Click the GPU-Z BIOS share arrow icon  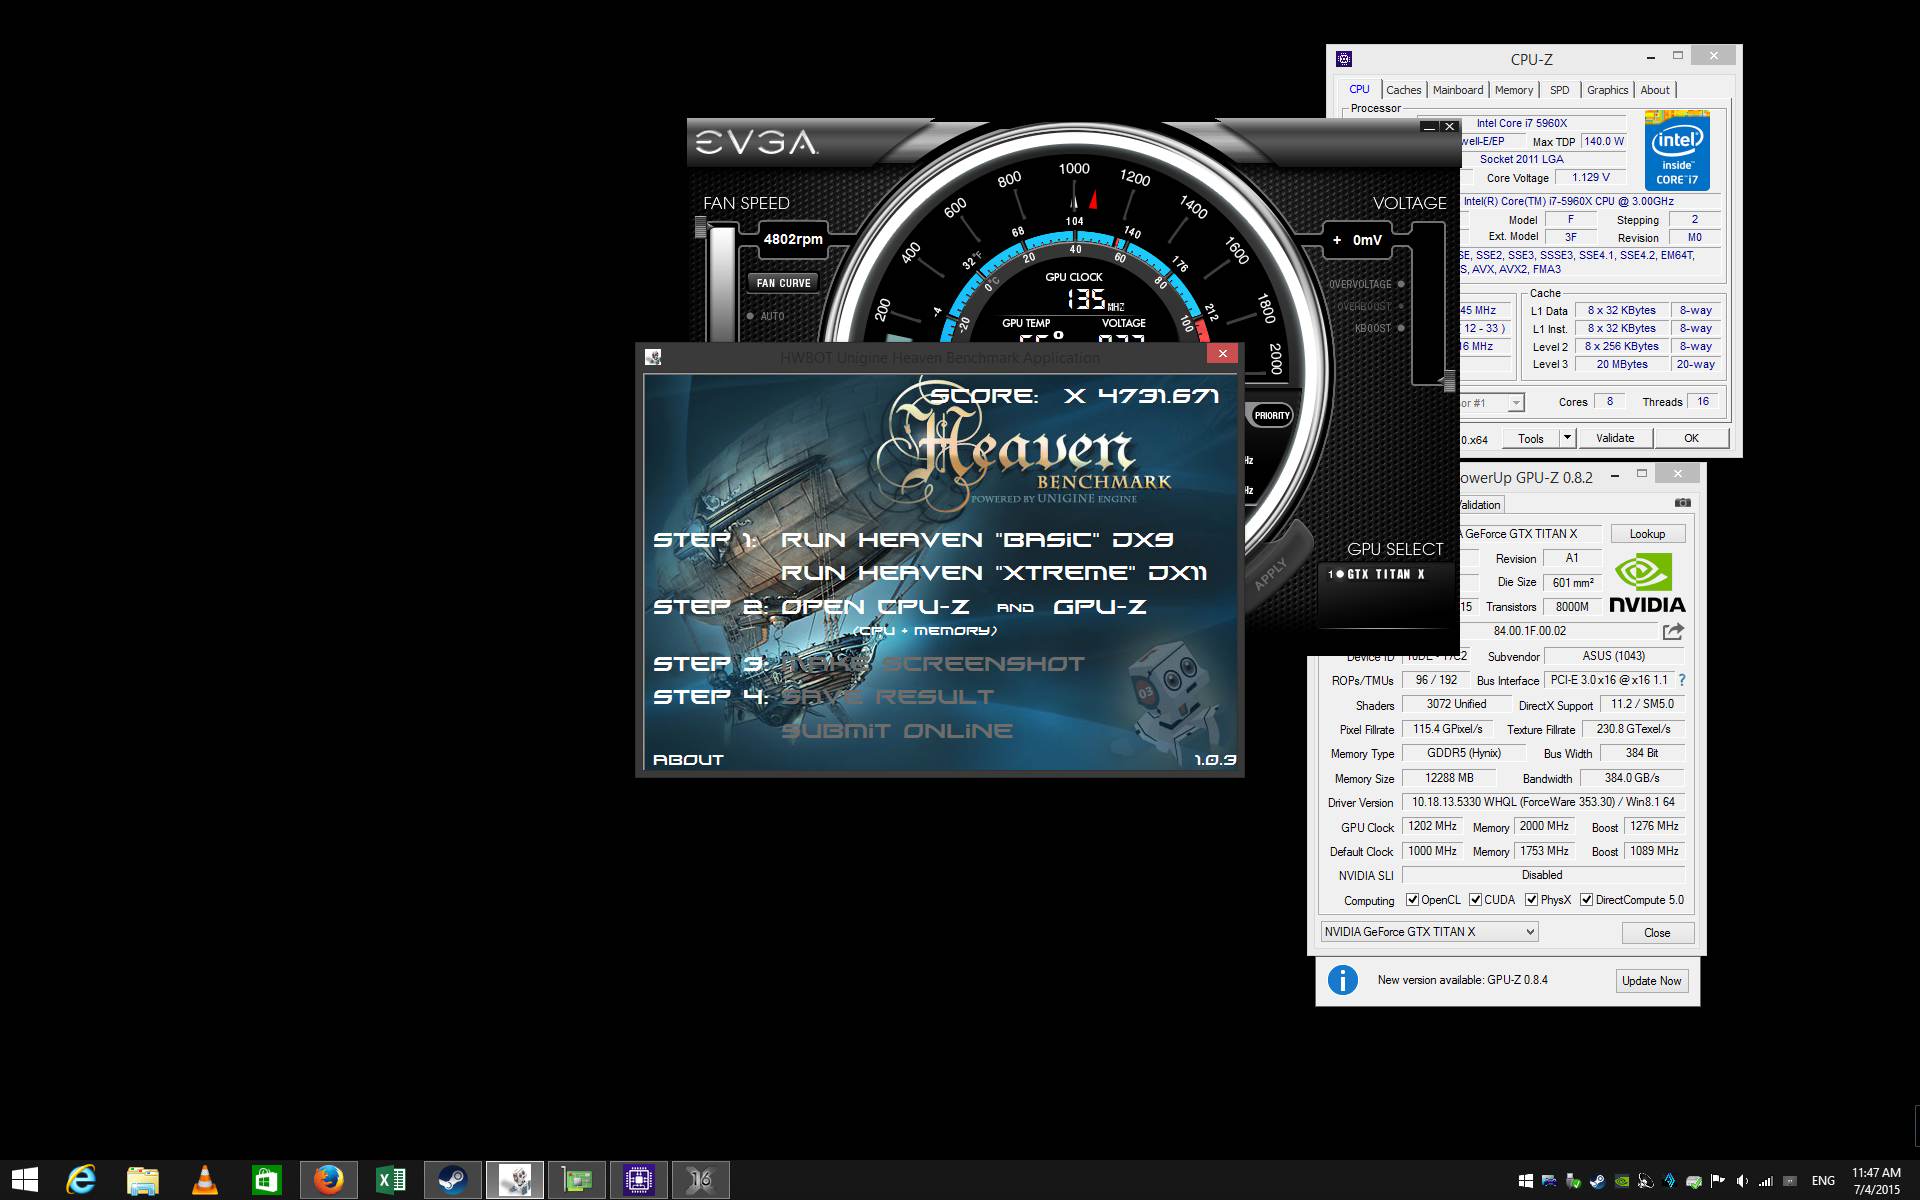(x=1673, y=631)
